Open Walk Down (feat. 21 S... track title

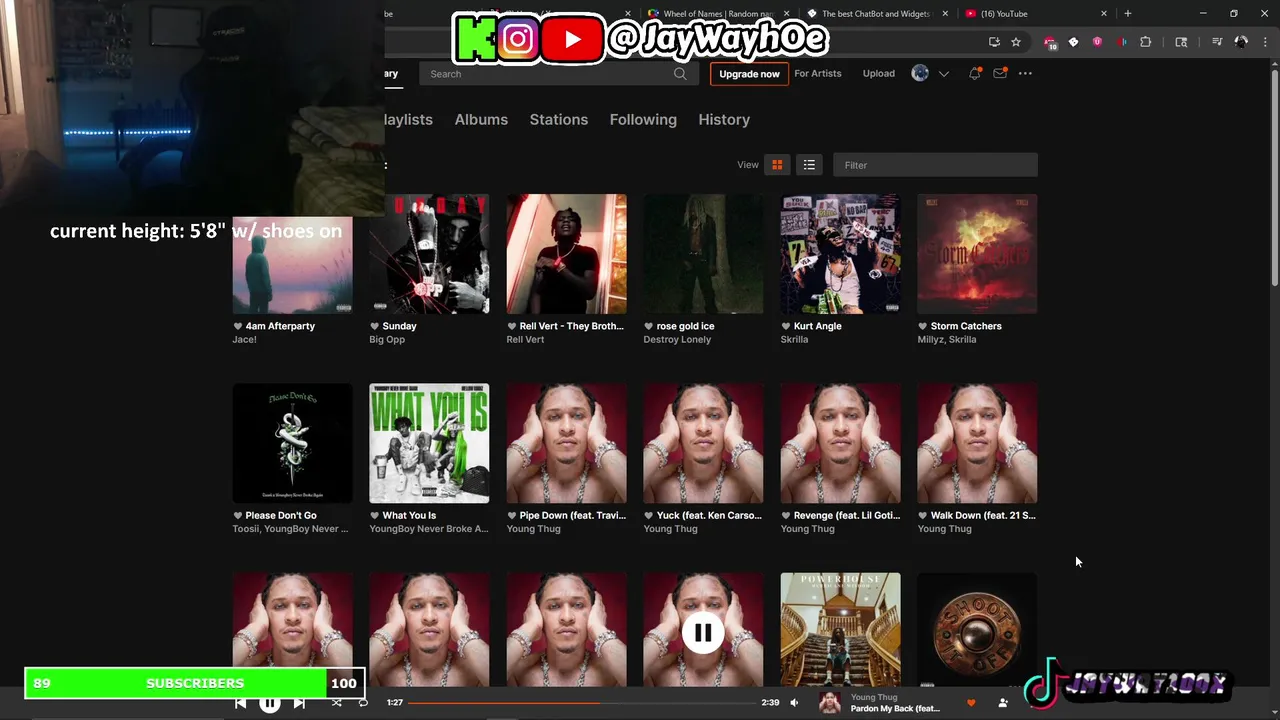[983, 516]
